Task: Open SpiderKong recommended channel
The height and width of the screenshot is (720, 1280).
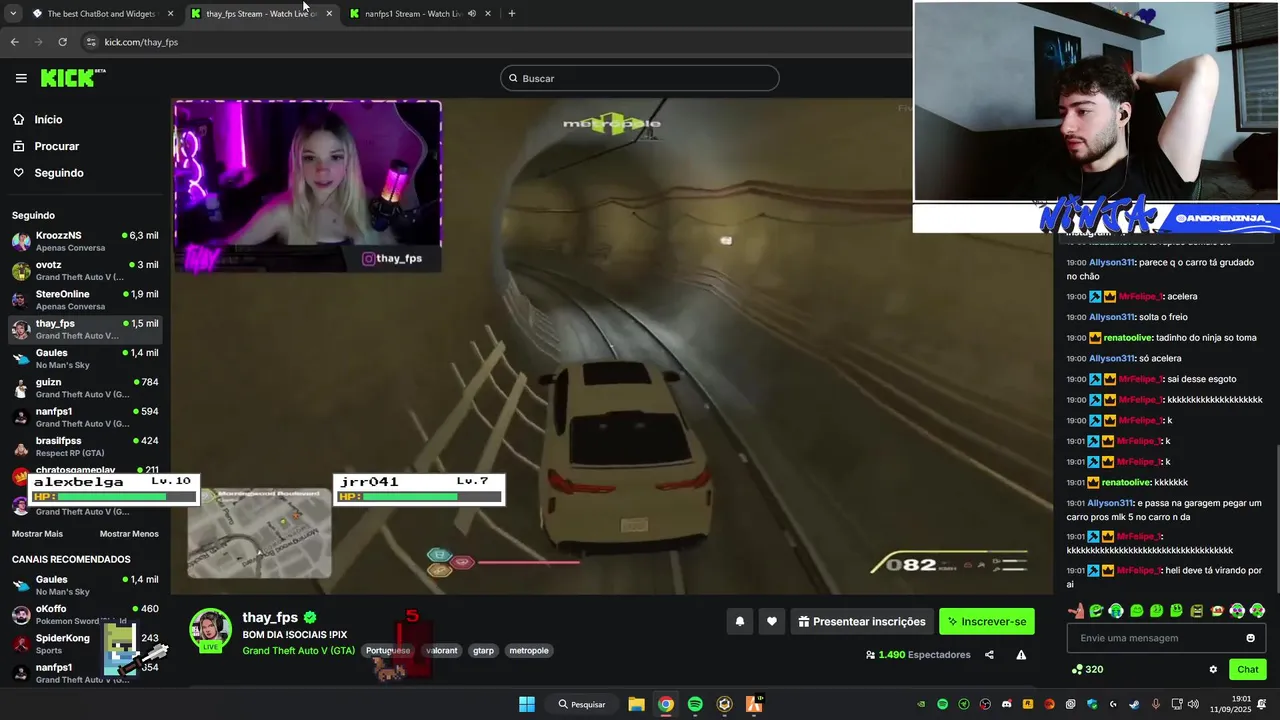Action: tap(85, 643)
